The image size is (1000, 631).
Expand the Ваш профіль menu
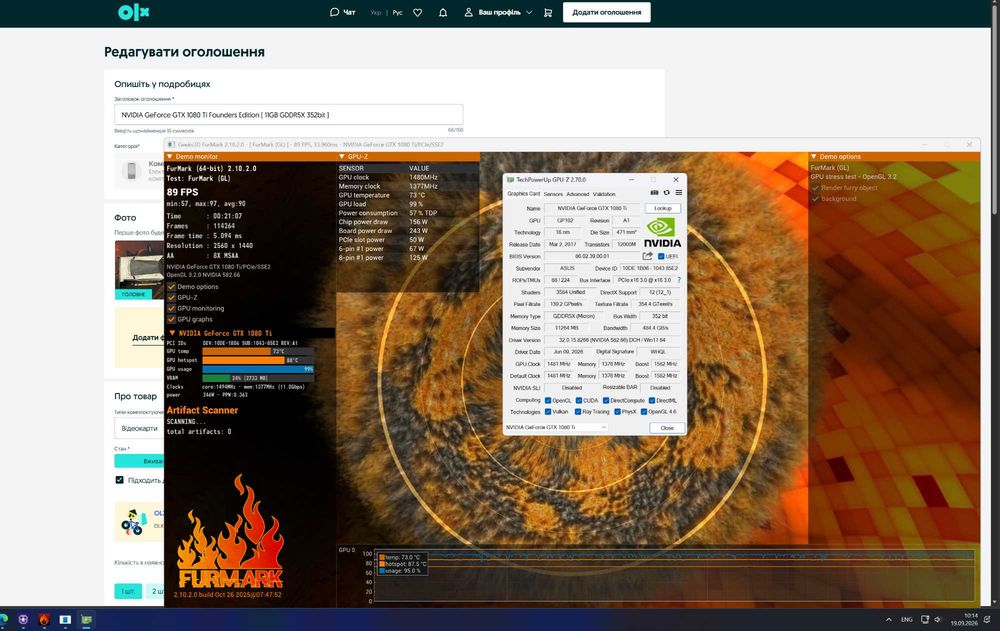498,12
